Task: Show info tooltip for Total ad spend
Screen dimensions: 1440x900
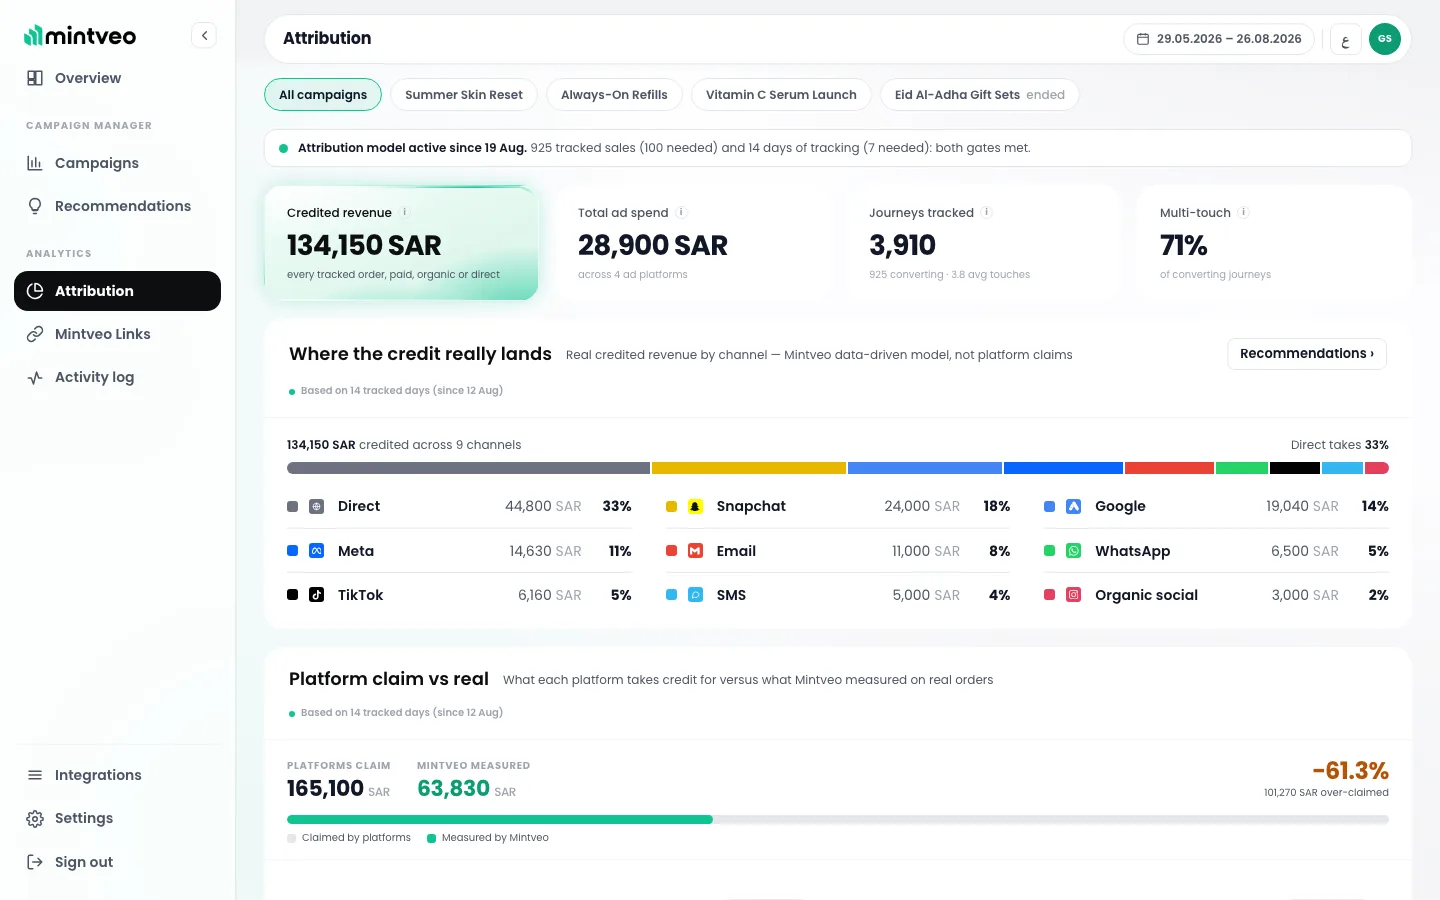Action: 681,212
